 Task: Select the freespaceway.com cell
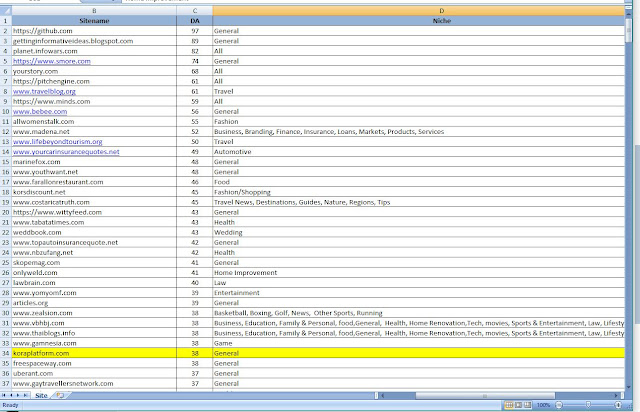[94, 363]
